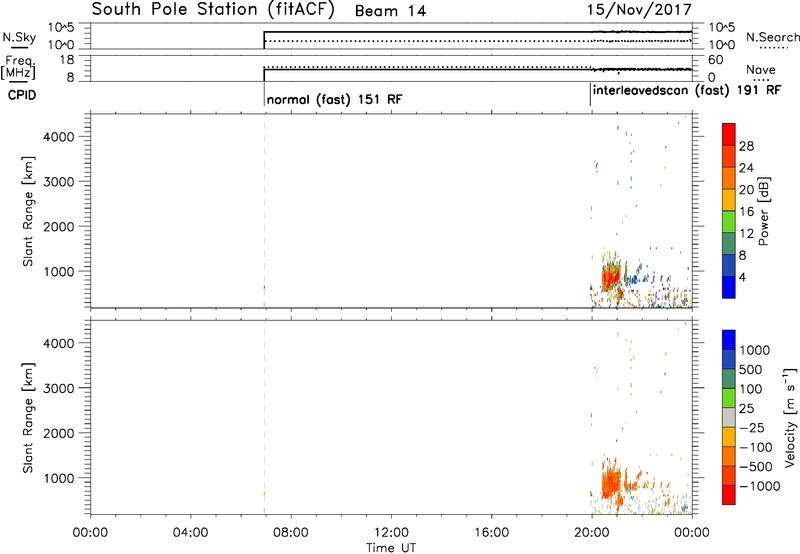Image resolution: width=800 pixels, height=554 pixels.
Task: Click the '10^5' left tick of sky noise panel
Action: click(x=62, y=27)
